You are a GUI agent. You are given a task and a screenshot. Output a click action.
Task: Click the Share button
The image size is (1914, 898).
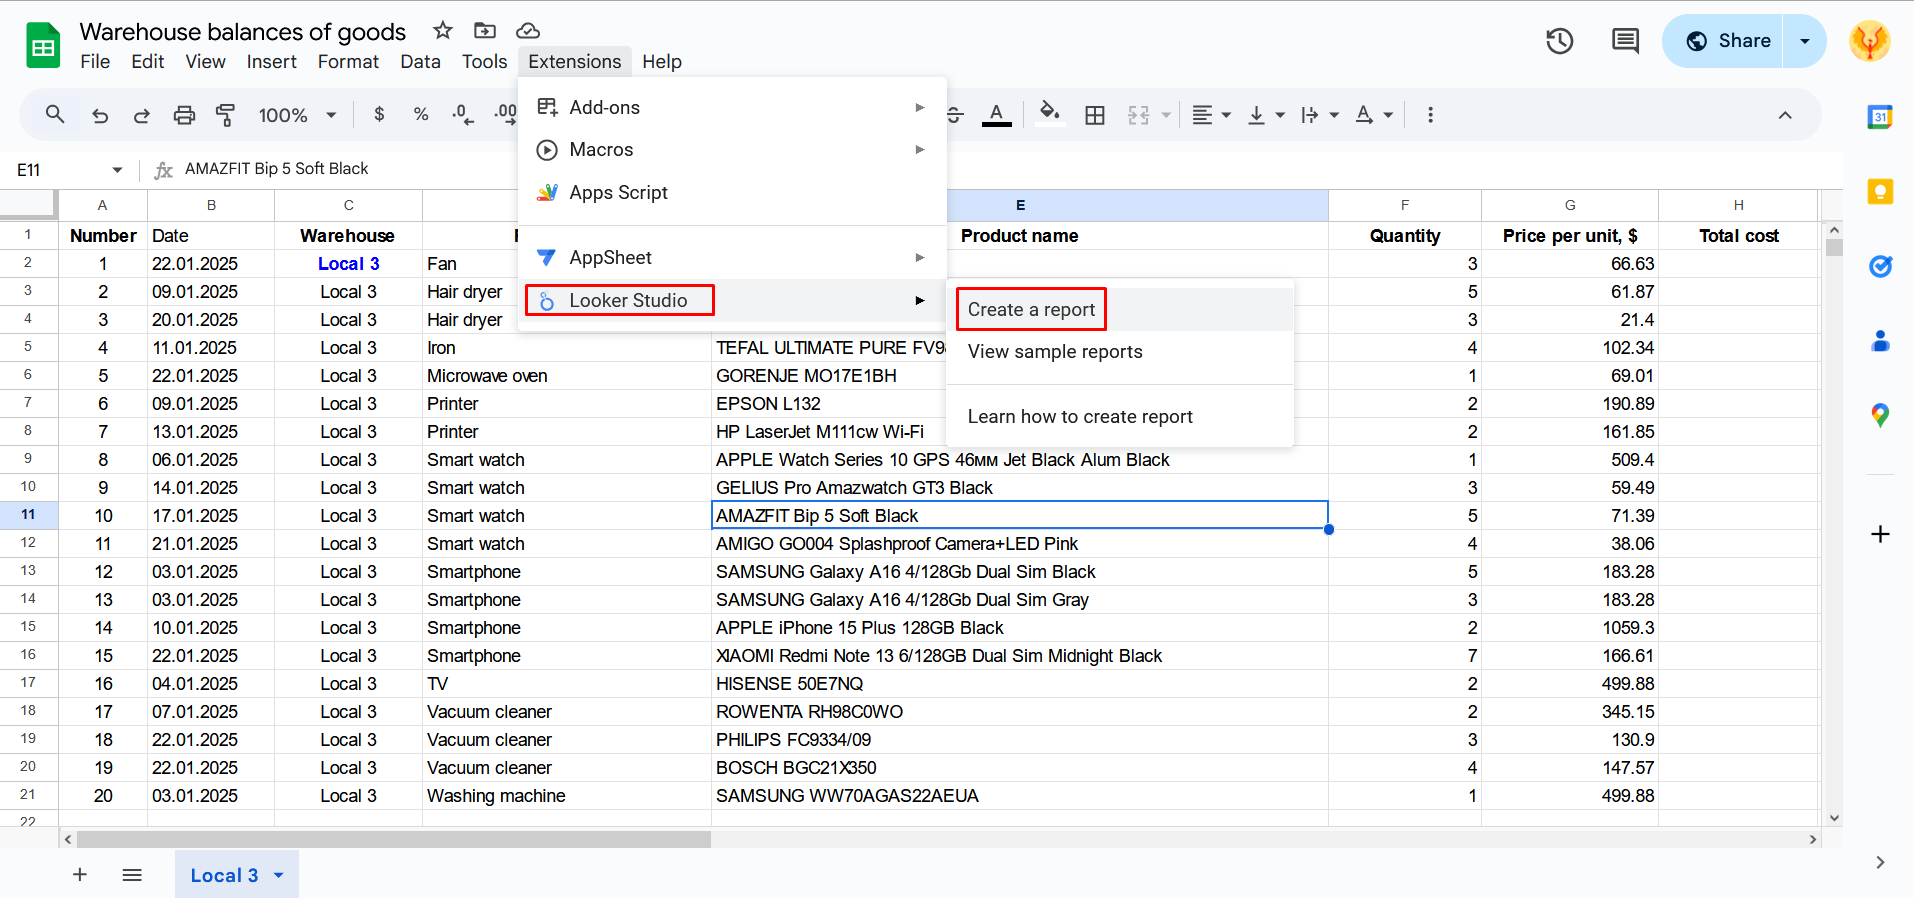(x=1724, y=41)
